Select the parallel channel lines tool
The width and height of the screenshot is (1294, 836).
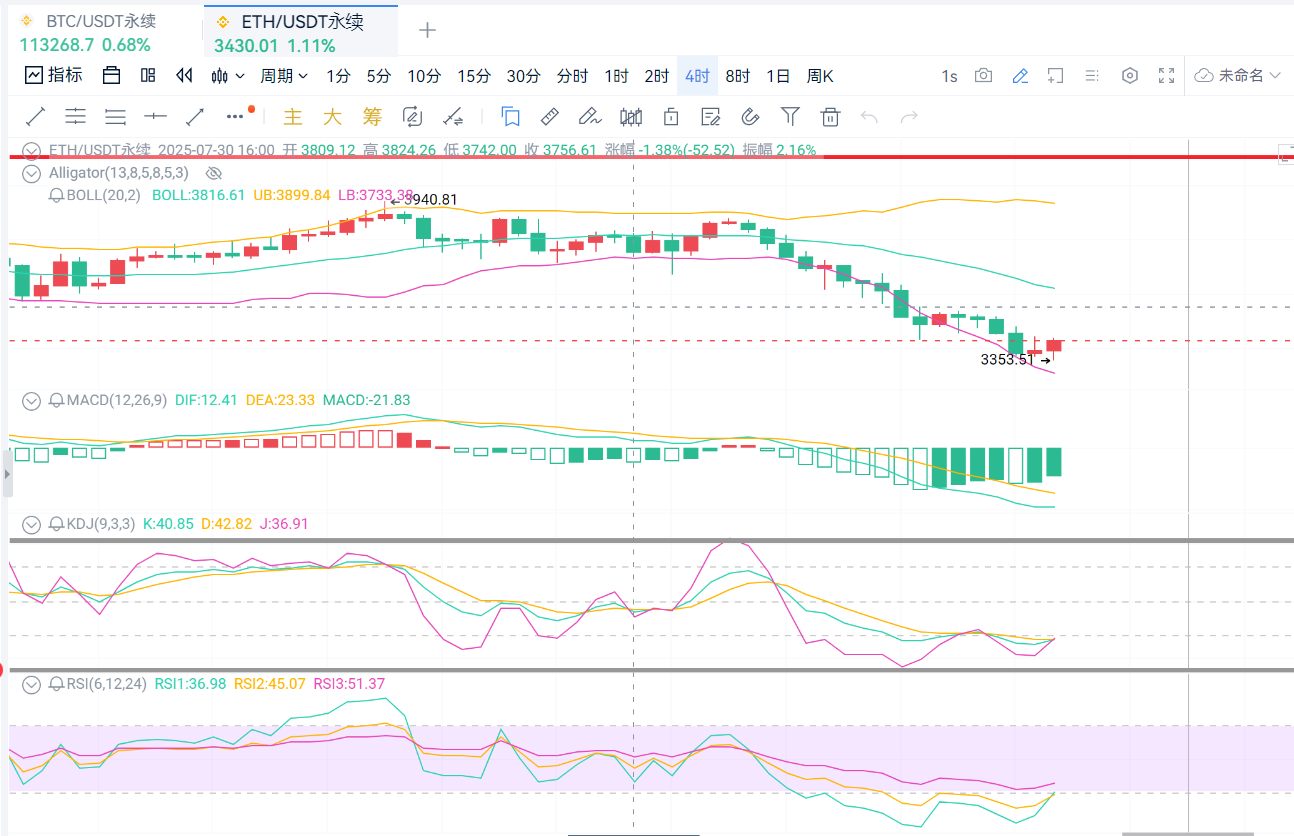point(75,116)
